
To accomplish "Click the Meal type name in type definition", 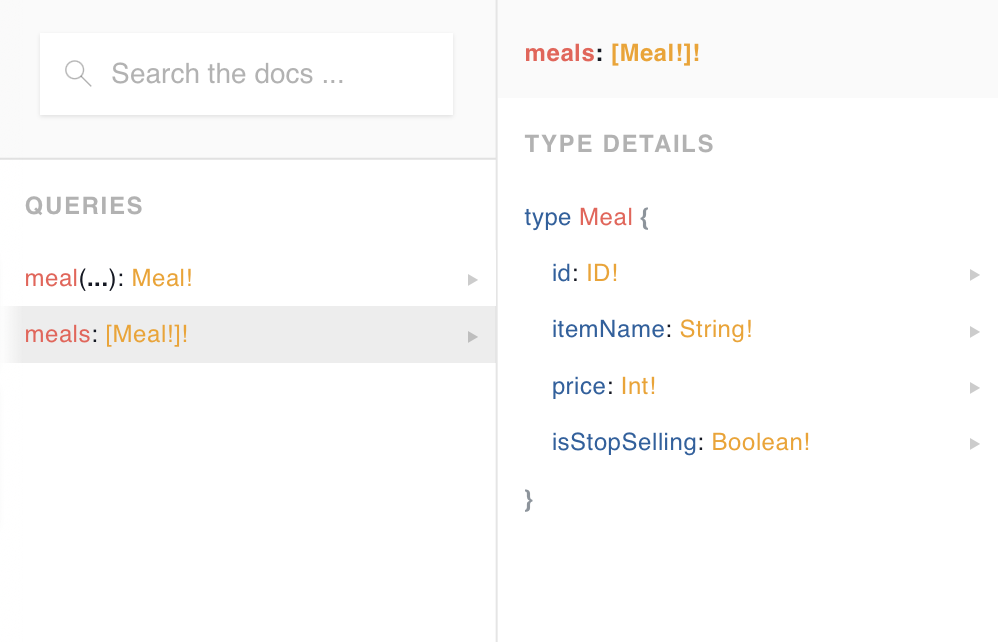I will coord(606,217).
